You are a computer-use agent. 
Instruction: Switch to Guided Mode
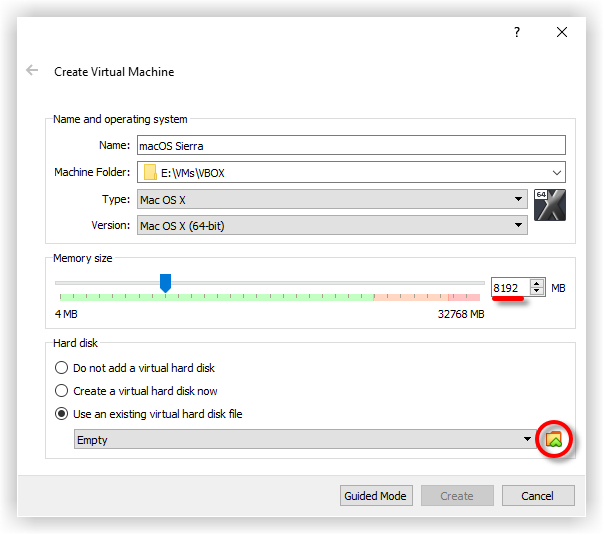click(375, 496)
